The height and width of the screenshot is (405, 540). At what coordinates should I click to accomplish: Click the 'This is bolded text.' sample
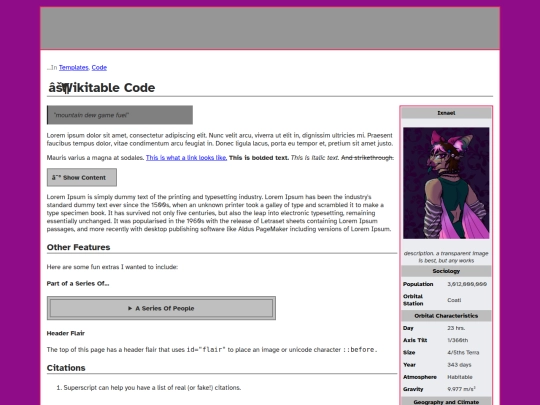pos(259,158)
